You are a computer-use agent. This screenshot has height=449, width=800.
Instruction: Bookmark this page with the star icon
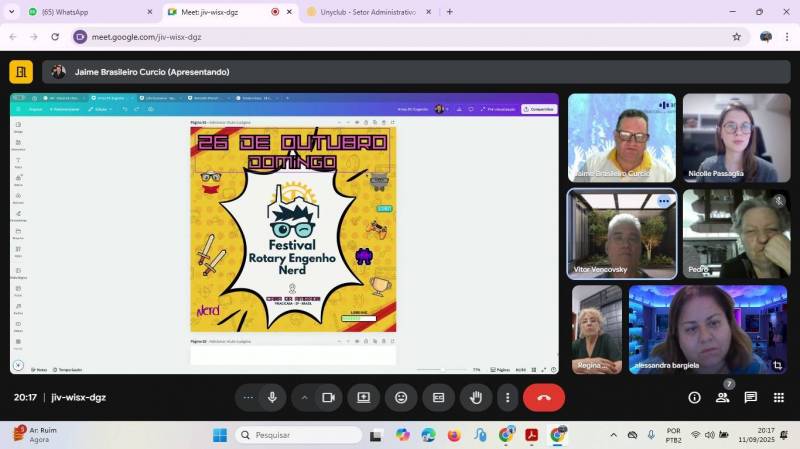click(737, 37)
